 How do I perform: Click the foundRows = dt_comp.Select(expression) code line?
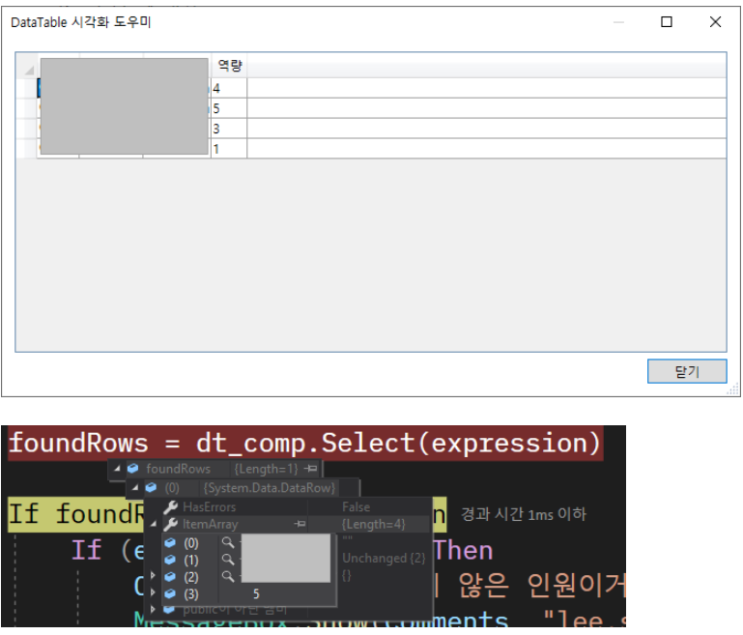click(x=305, y=444)
